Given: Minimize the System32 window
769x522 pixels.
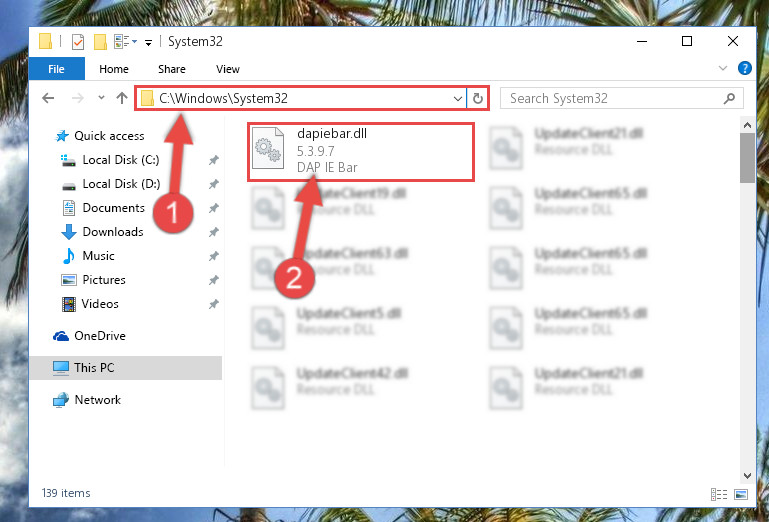Looking at the screenshot, I should point(642,41).
